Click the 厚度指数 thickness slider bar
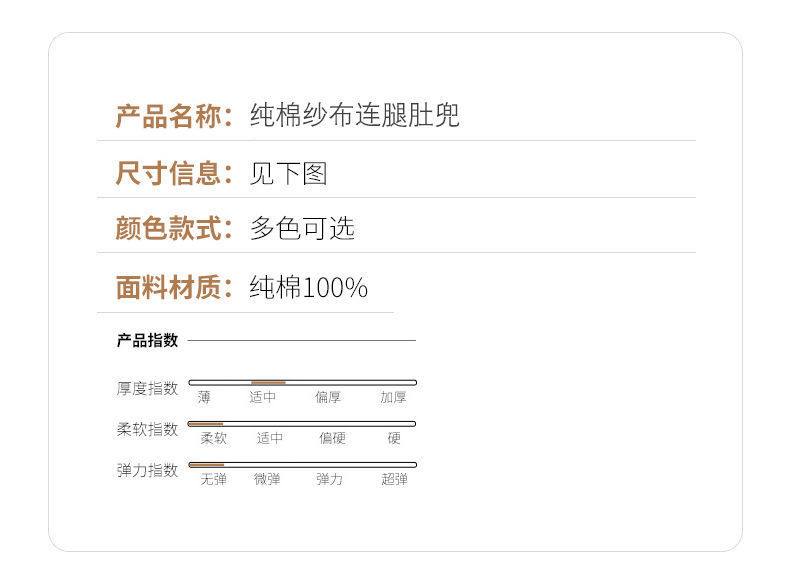Viewport: 790px width, 576px height. [x=302, y=382]
